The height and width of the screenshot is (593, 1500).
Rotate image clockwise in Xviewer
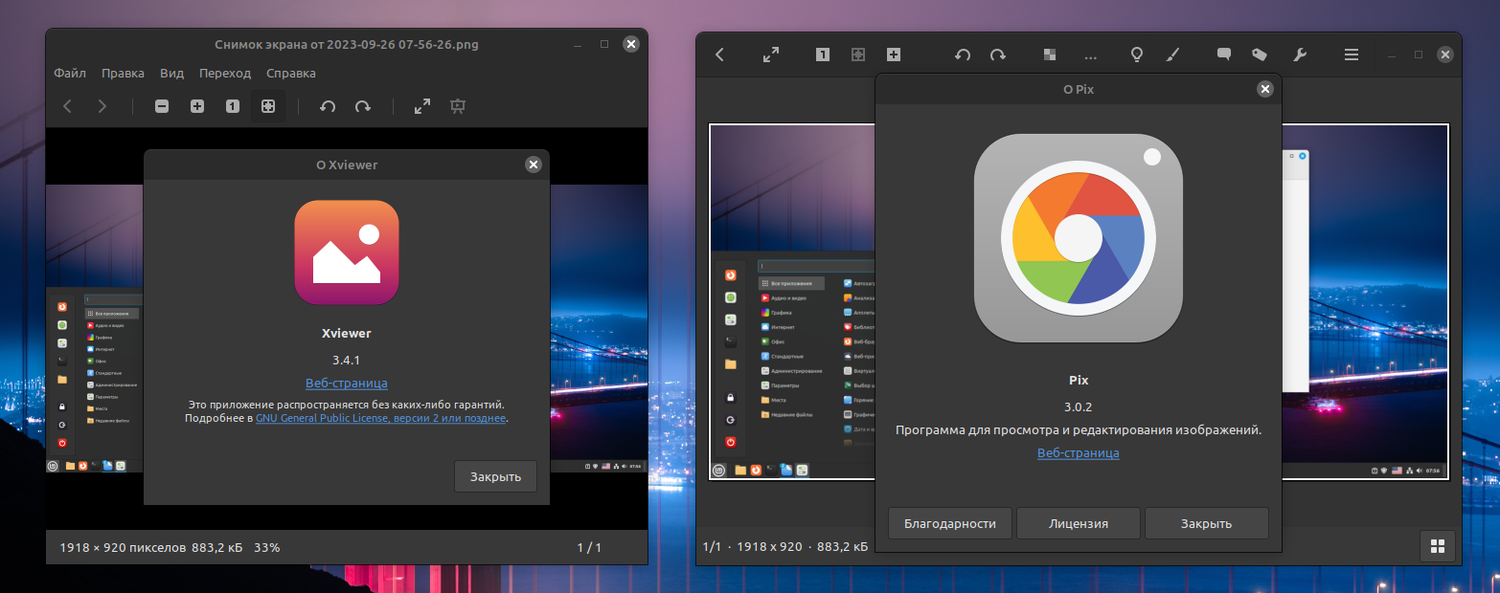coord(363,106)
